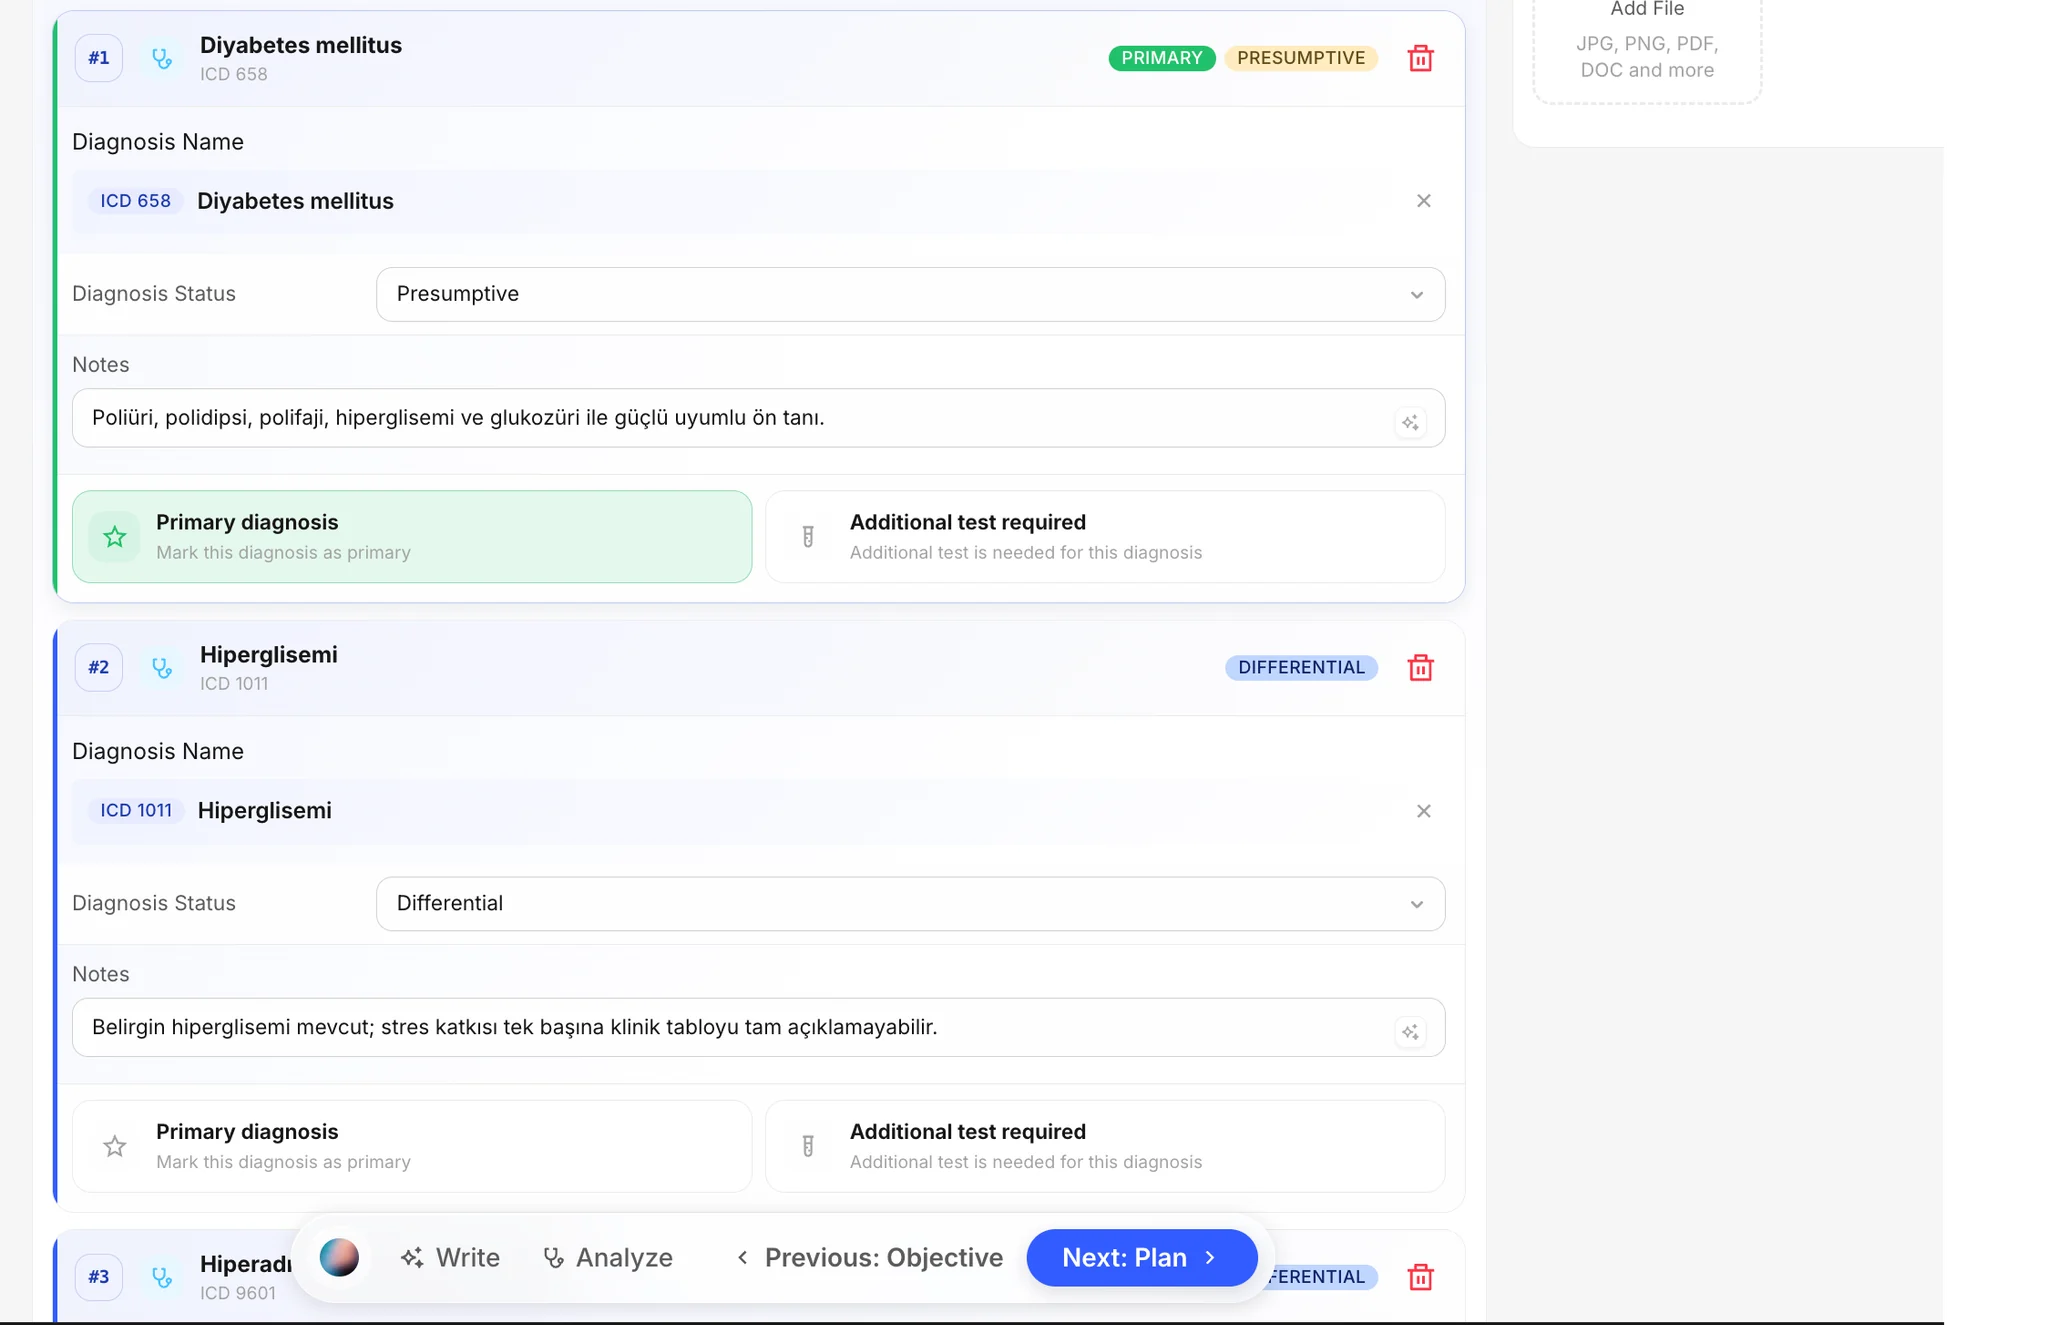
Task: Clear the Hiperglisemi diagnosis name
Action: click(1423, 811)
